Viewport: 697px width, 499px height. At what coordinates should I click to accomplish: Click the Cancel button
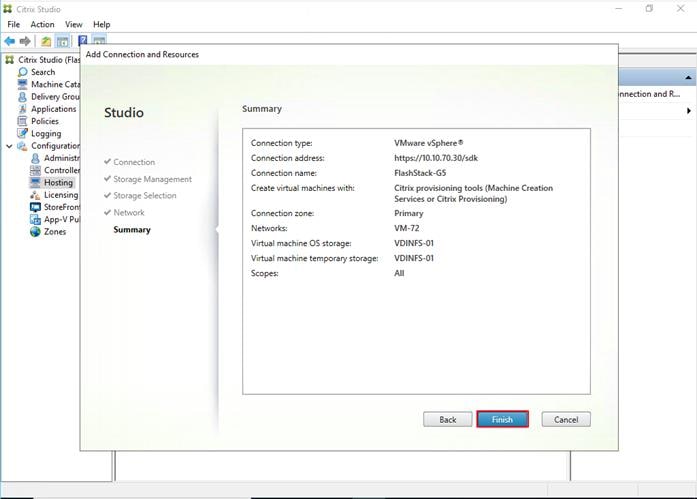566,419
